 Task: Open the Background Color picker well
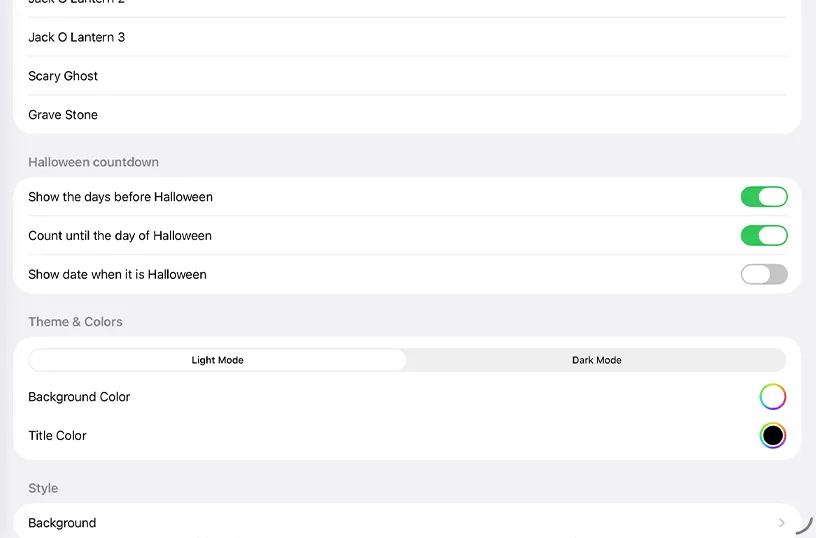pyautogui.click(x=773, y=397)
